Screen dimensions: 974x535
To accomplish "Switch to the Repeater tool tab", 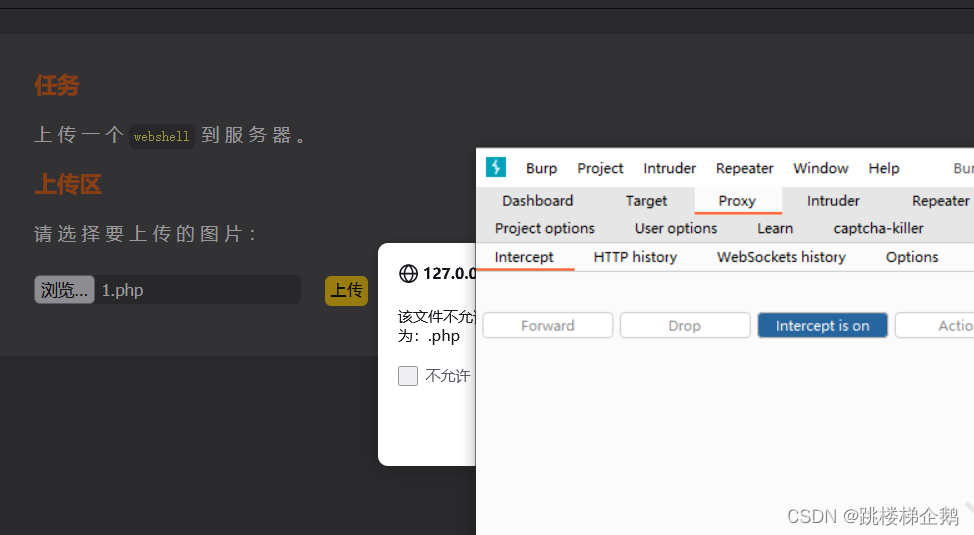I will pyautogui.click(x=940, y=201).
